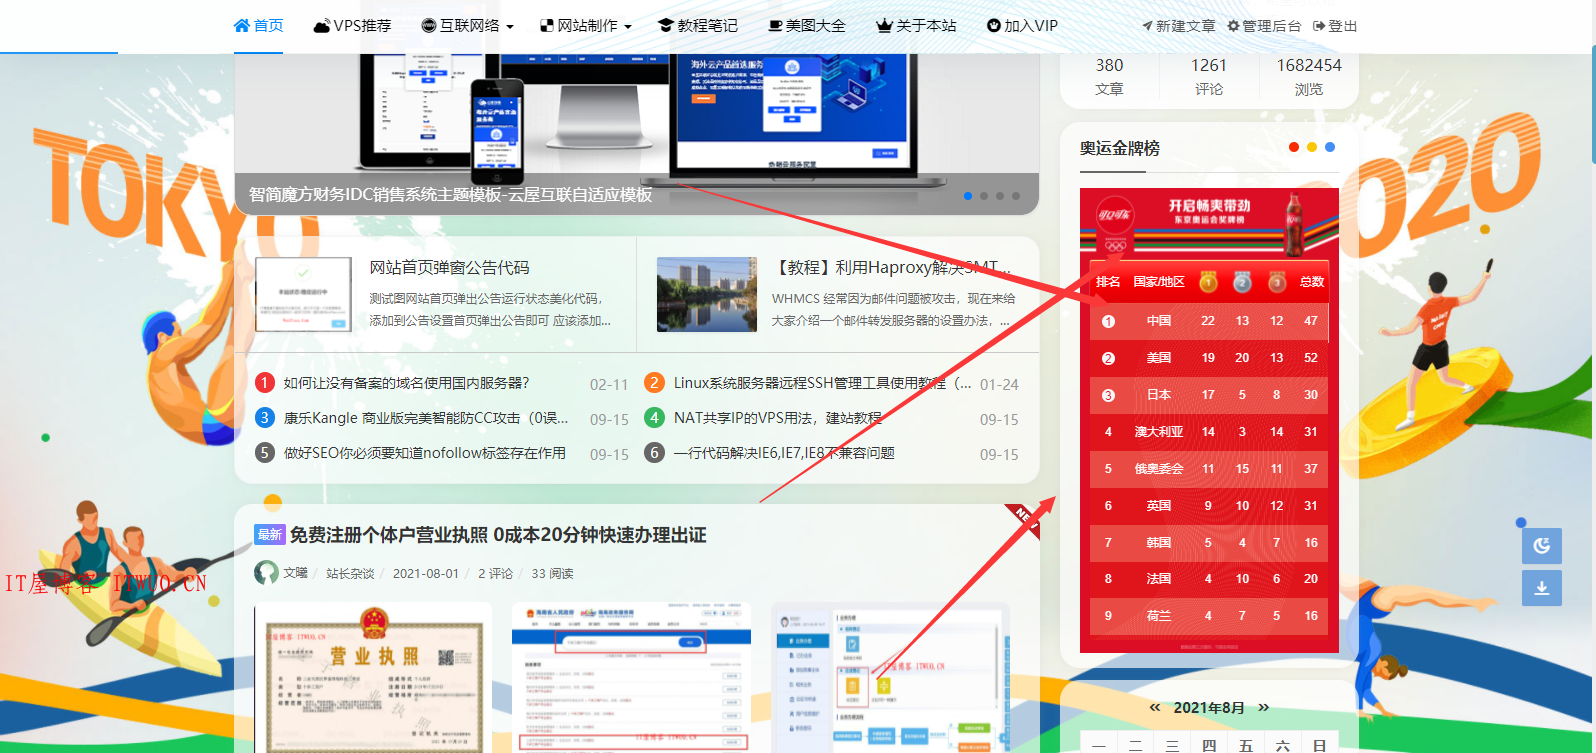Click the download arrow floating button
1596x753 pixels.
(1542, 588)
